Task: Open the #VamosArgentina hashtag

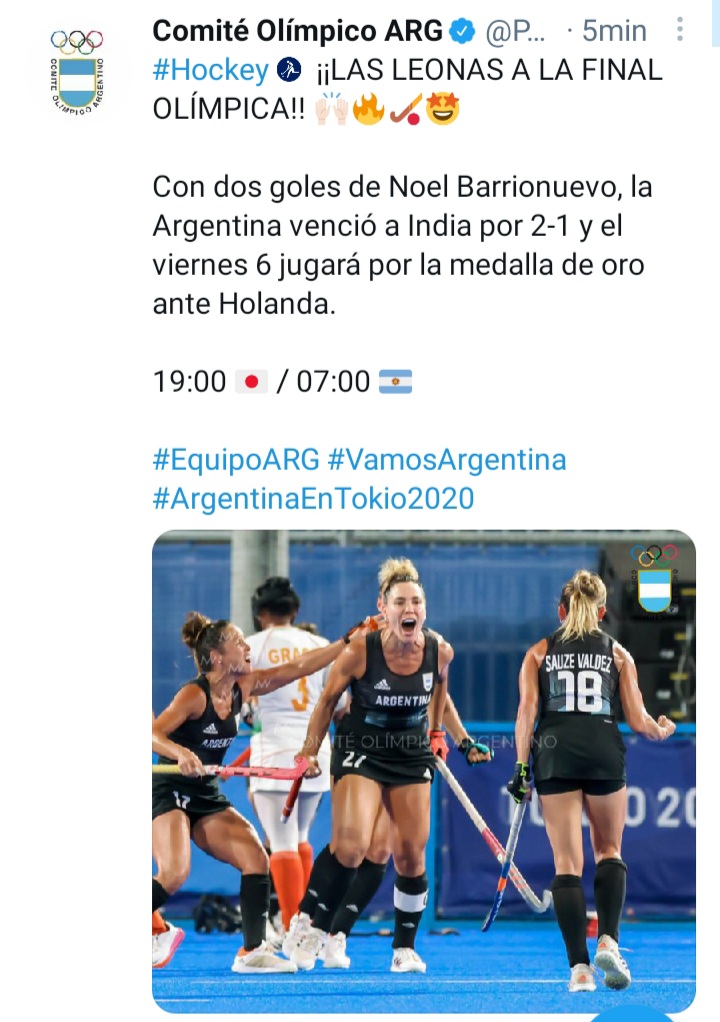Action: [446, 460]
